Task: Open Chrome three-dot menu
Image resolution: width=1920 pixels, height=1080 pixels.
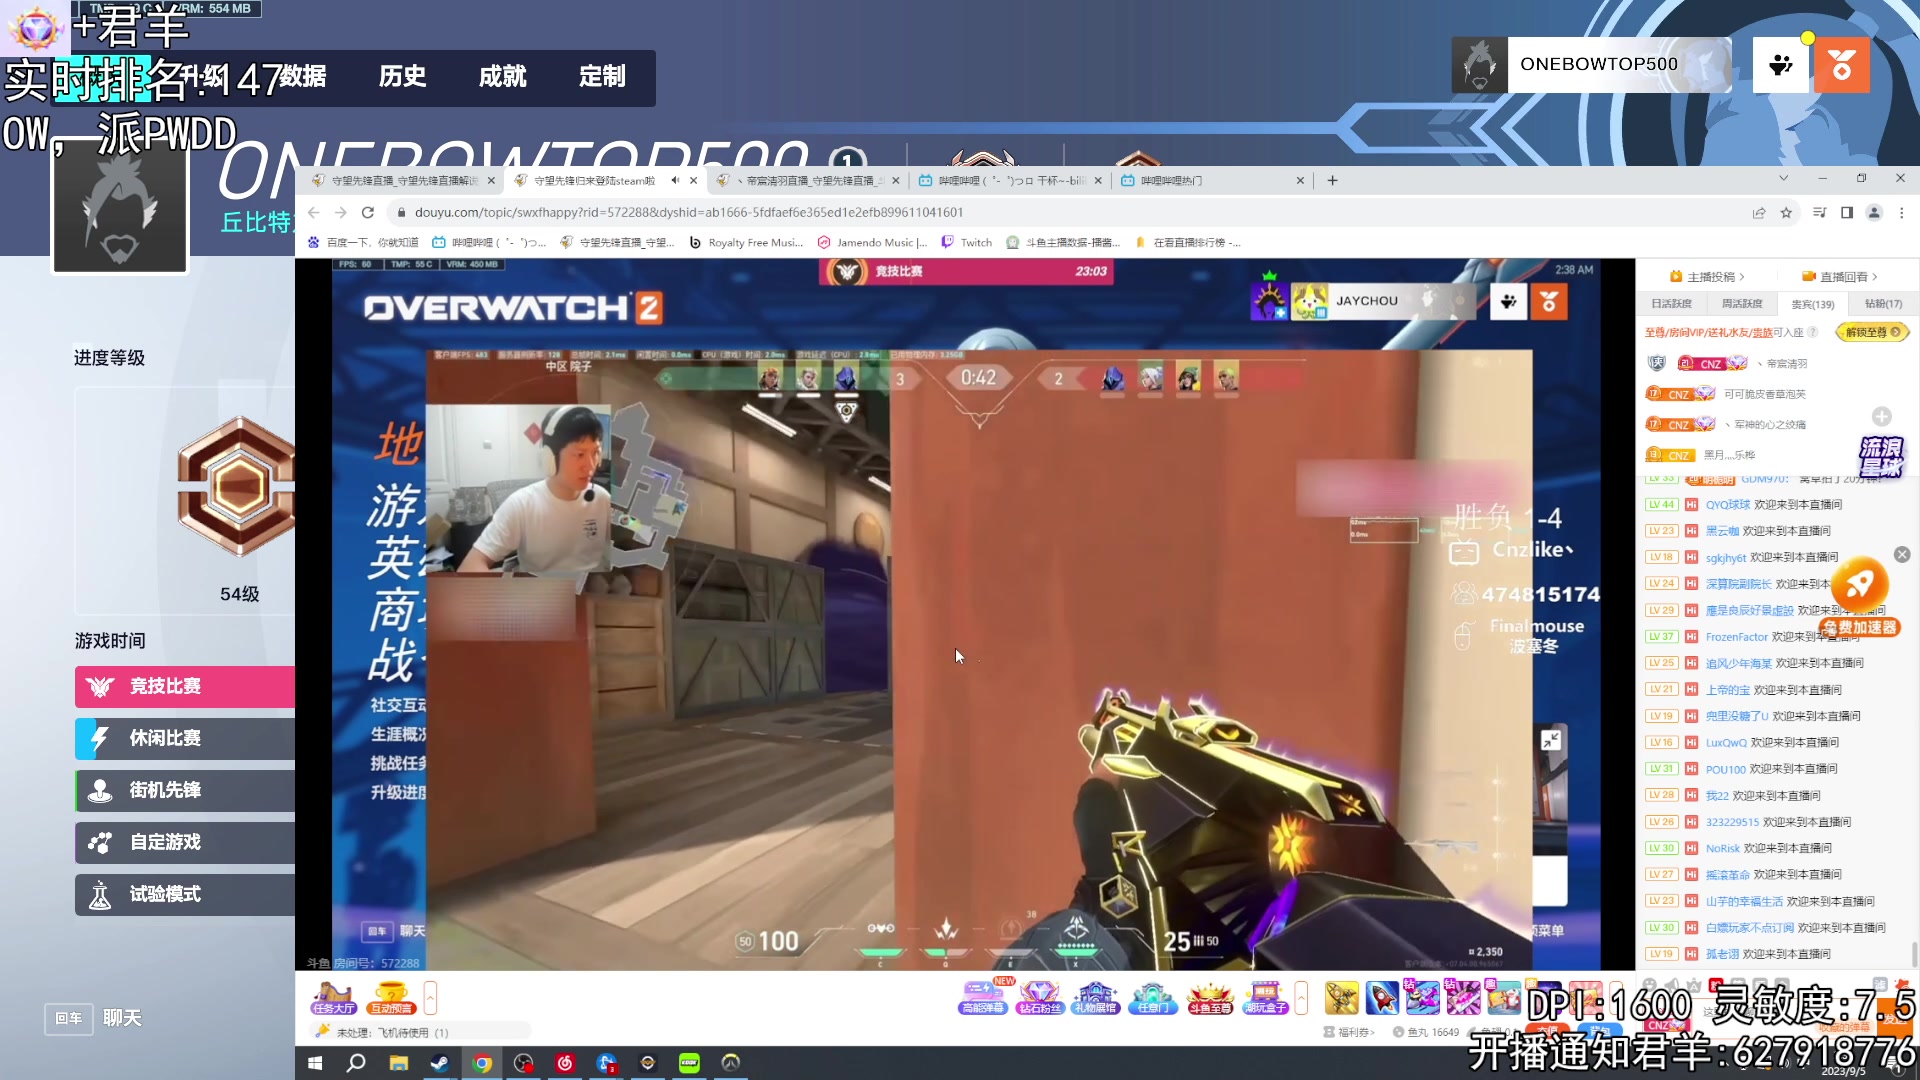Action: pos(1902,212)
